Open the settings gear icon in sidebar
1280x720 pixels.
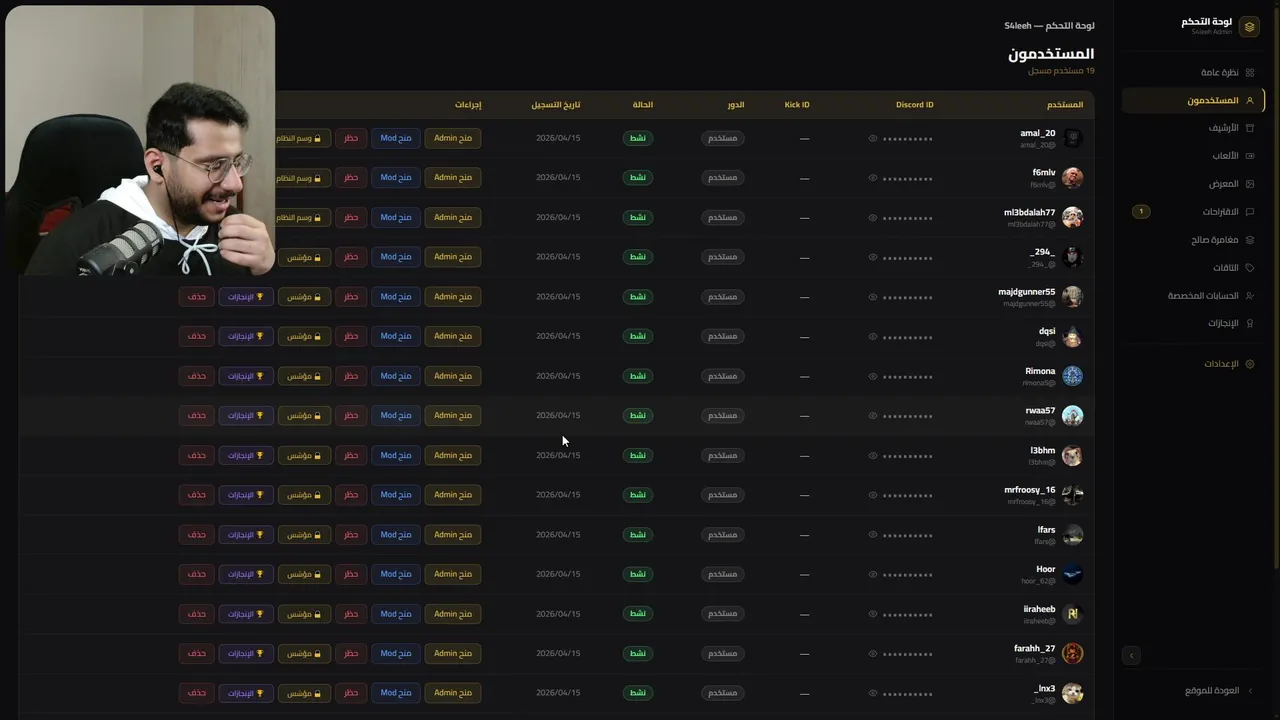point(1249,364)
